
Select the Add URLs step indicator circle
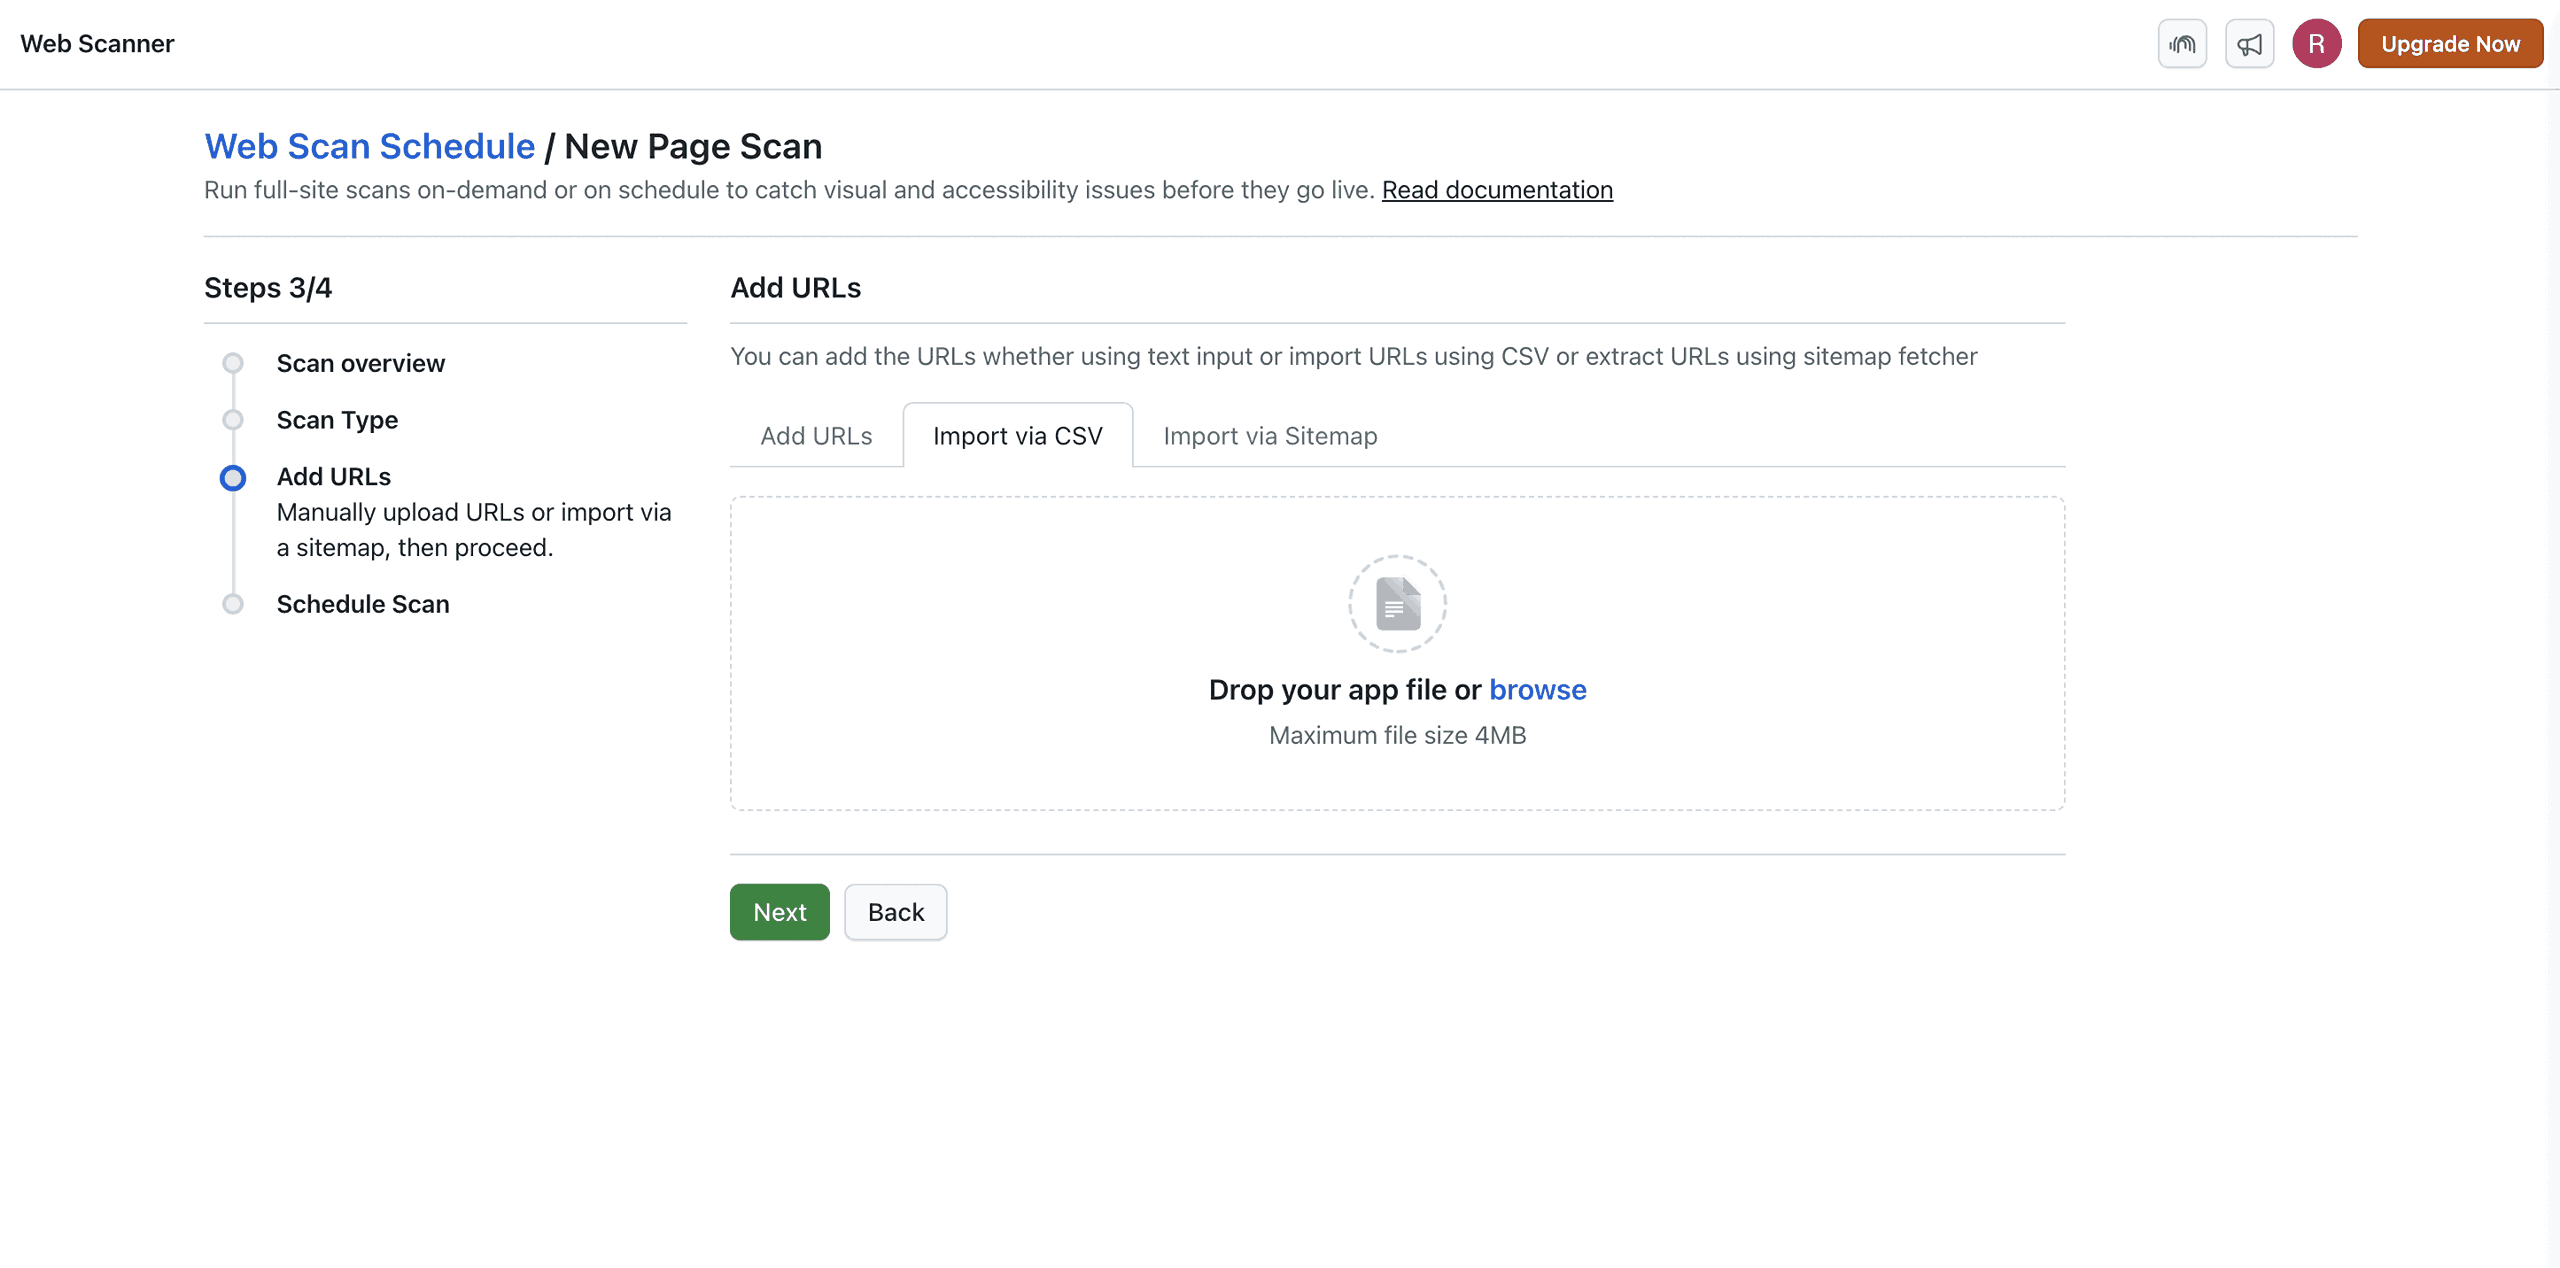point(233,478)
